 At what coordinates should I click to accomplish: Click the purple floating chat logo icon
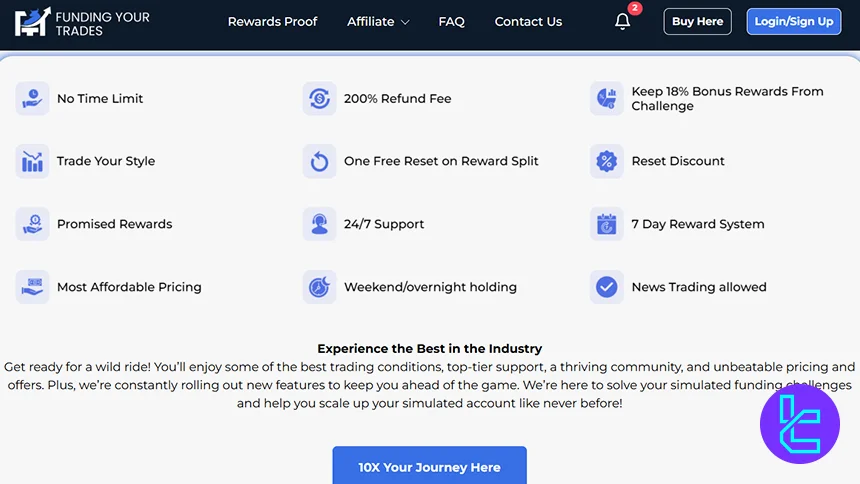800,424
